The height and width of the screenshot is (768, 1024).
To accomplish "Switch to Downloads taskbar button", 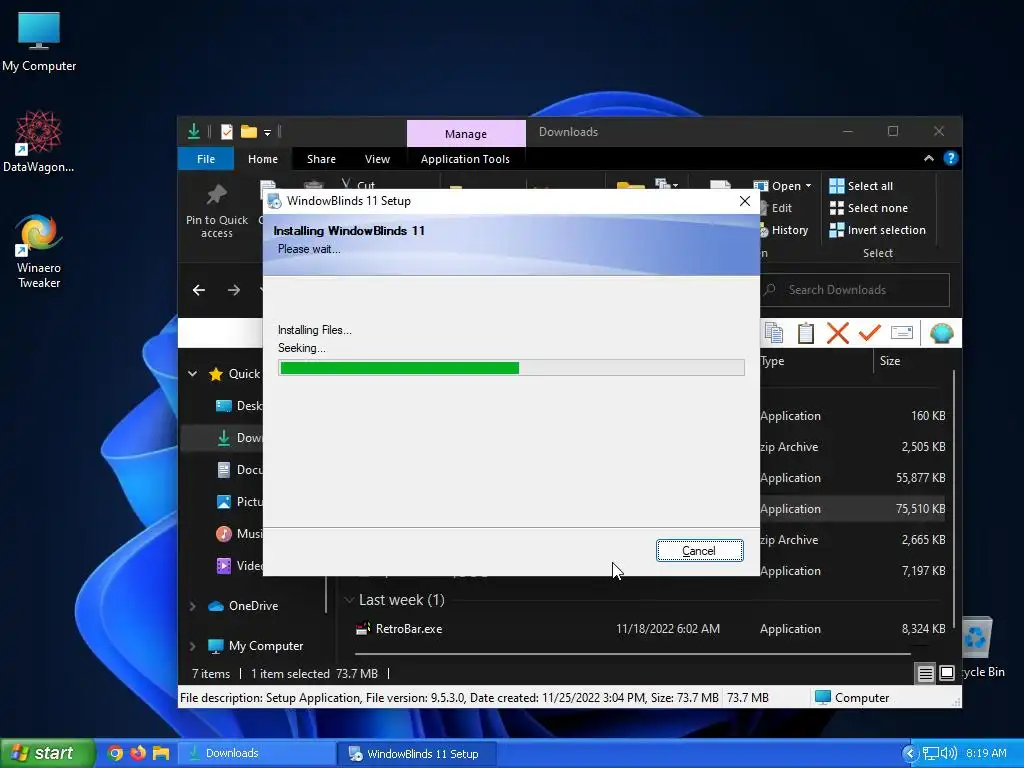I will [257, 754].
